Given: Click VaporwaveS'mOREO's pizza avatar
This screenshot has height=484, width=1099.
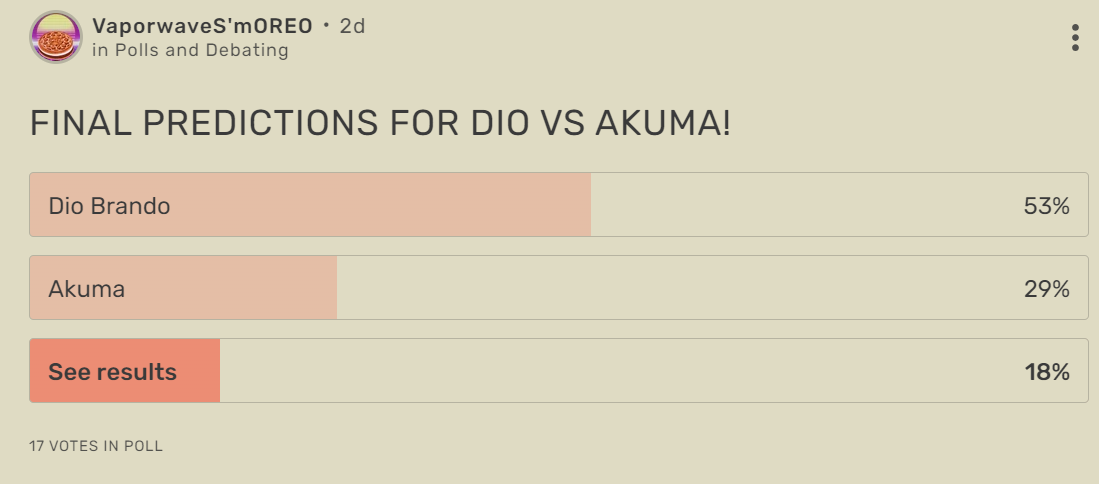Looking at the screenshot, I should (x=56, y=37).
